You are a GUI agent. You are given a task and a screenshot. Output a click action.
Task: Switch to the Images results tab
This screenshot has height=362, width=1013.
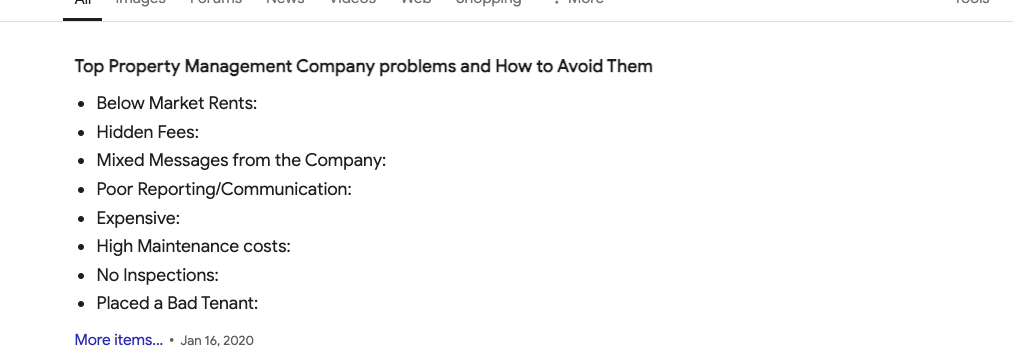pos(140,2)
